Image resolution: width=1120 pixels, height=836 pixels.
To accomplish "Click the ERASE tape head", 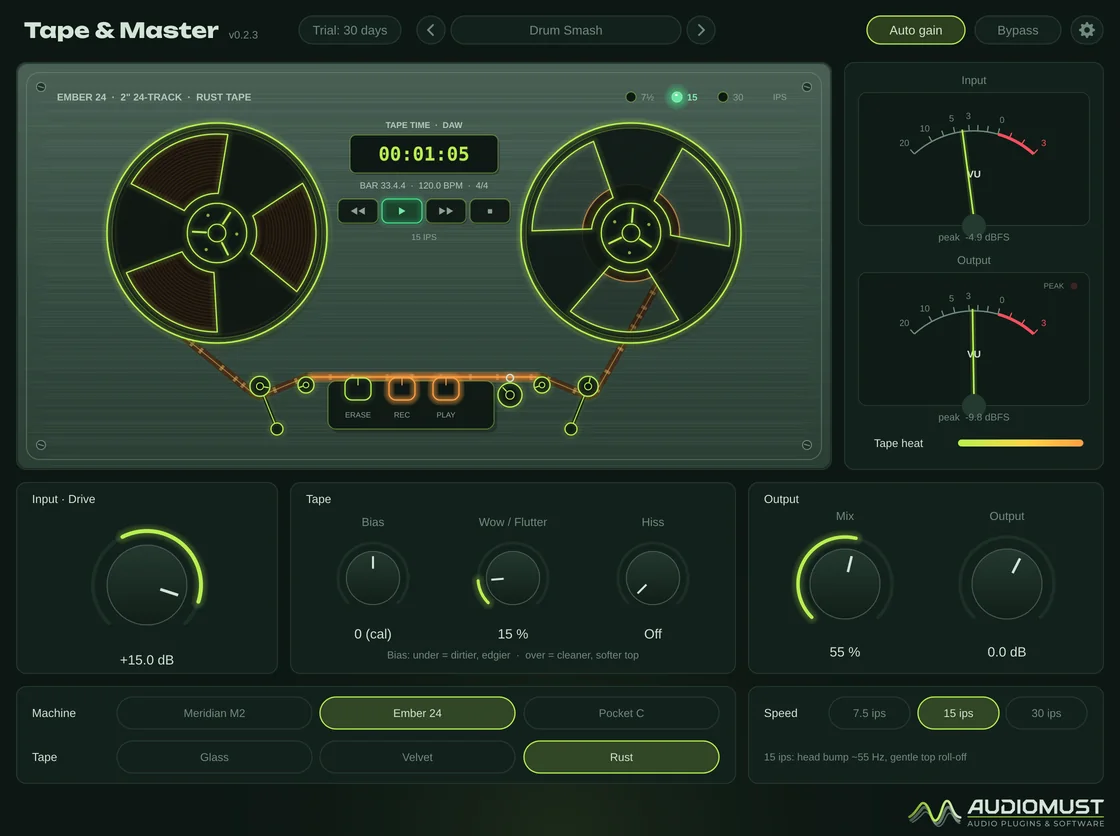I will click(358, 389).
